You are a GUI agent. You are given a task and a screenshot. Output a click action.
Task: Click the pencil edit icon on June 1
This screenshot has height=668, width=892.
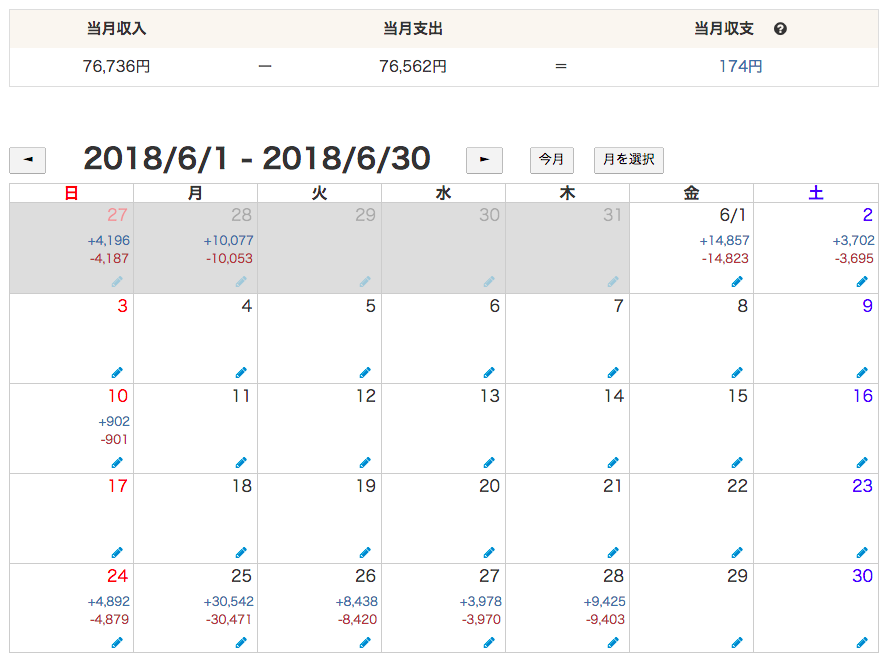pos(736,282)
